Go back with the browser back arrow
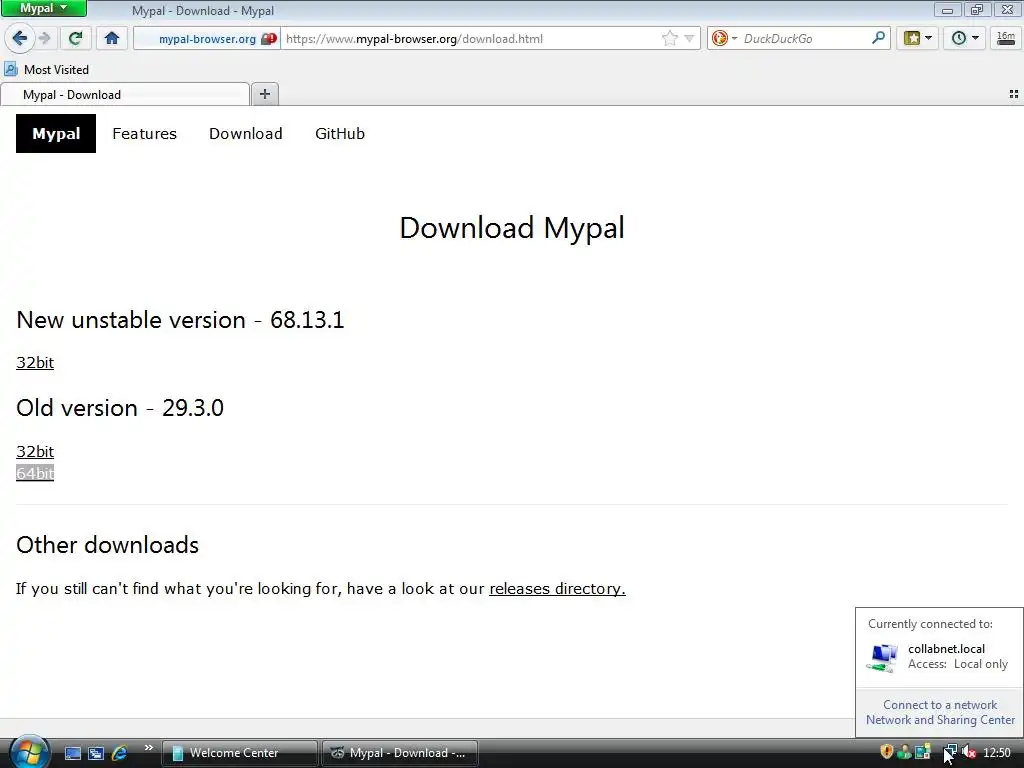 pyautogui.click(x=20, y=38)
